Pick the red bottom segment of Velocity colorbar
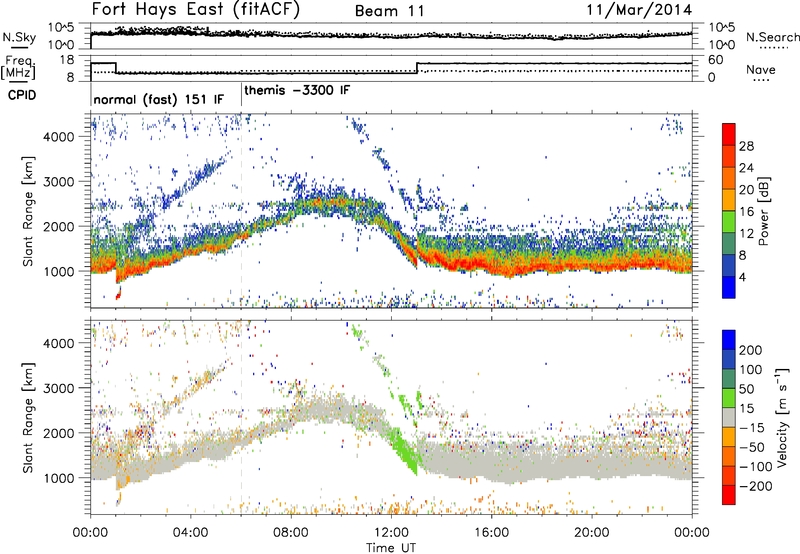The height and width of the screenshot is (554, 800). pos(729,495)
